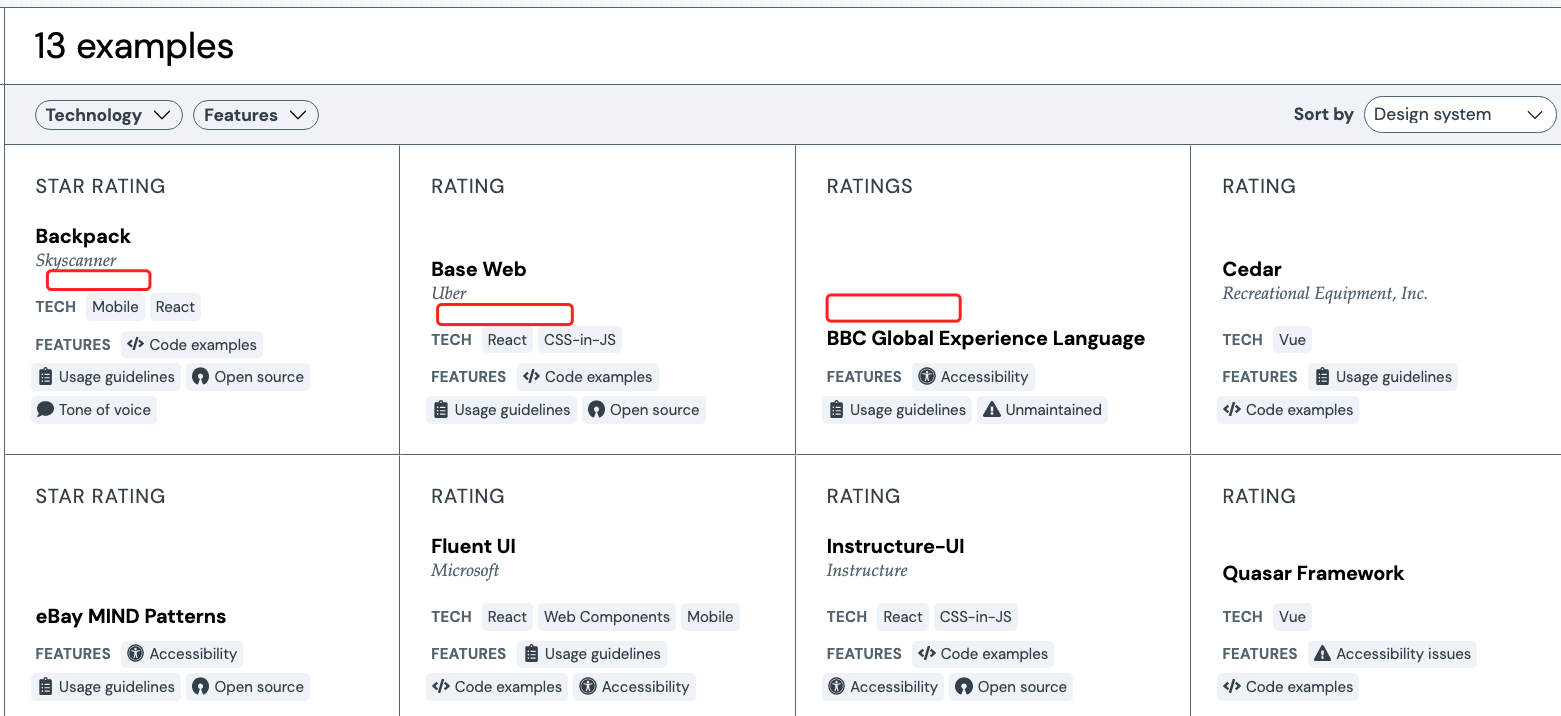The image size is (1561, 716).
Task: Click the warning triangle icon in Unmaintained tag
Action: [992, 410]
